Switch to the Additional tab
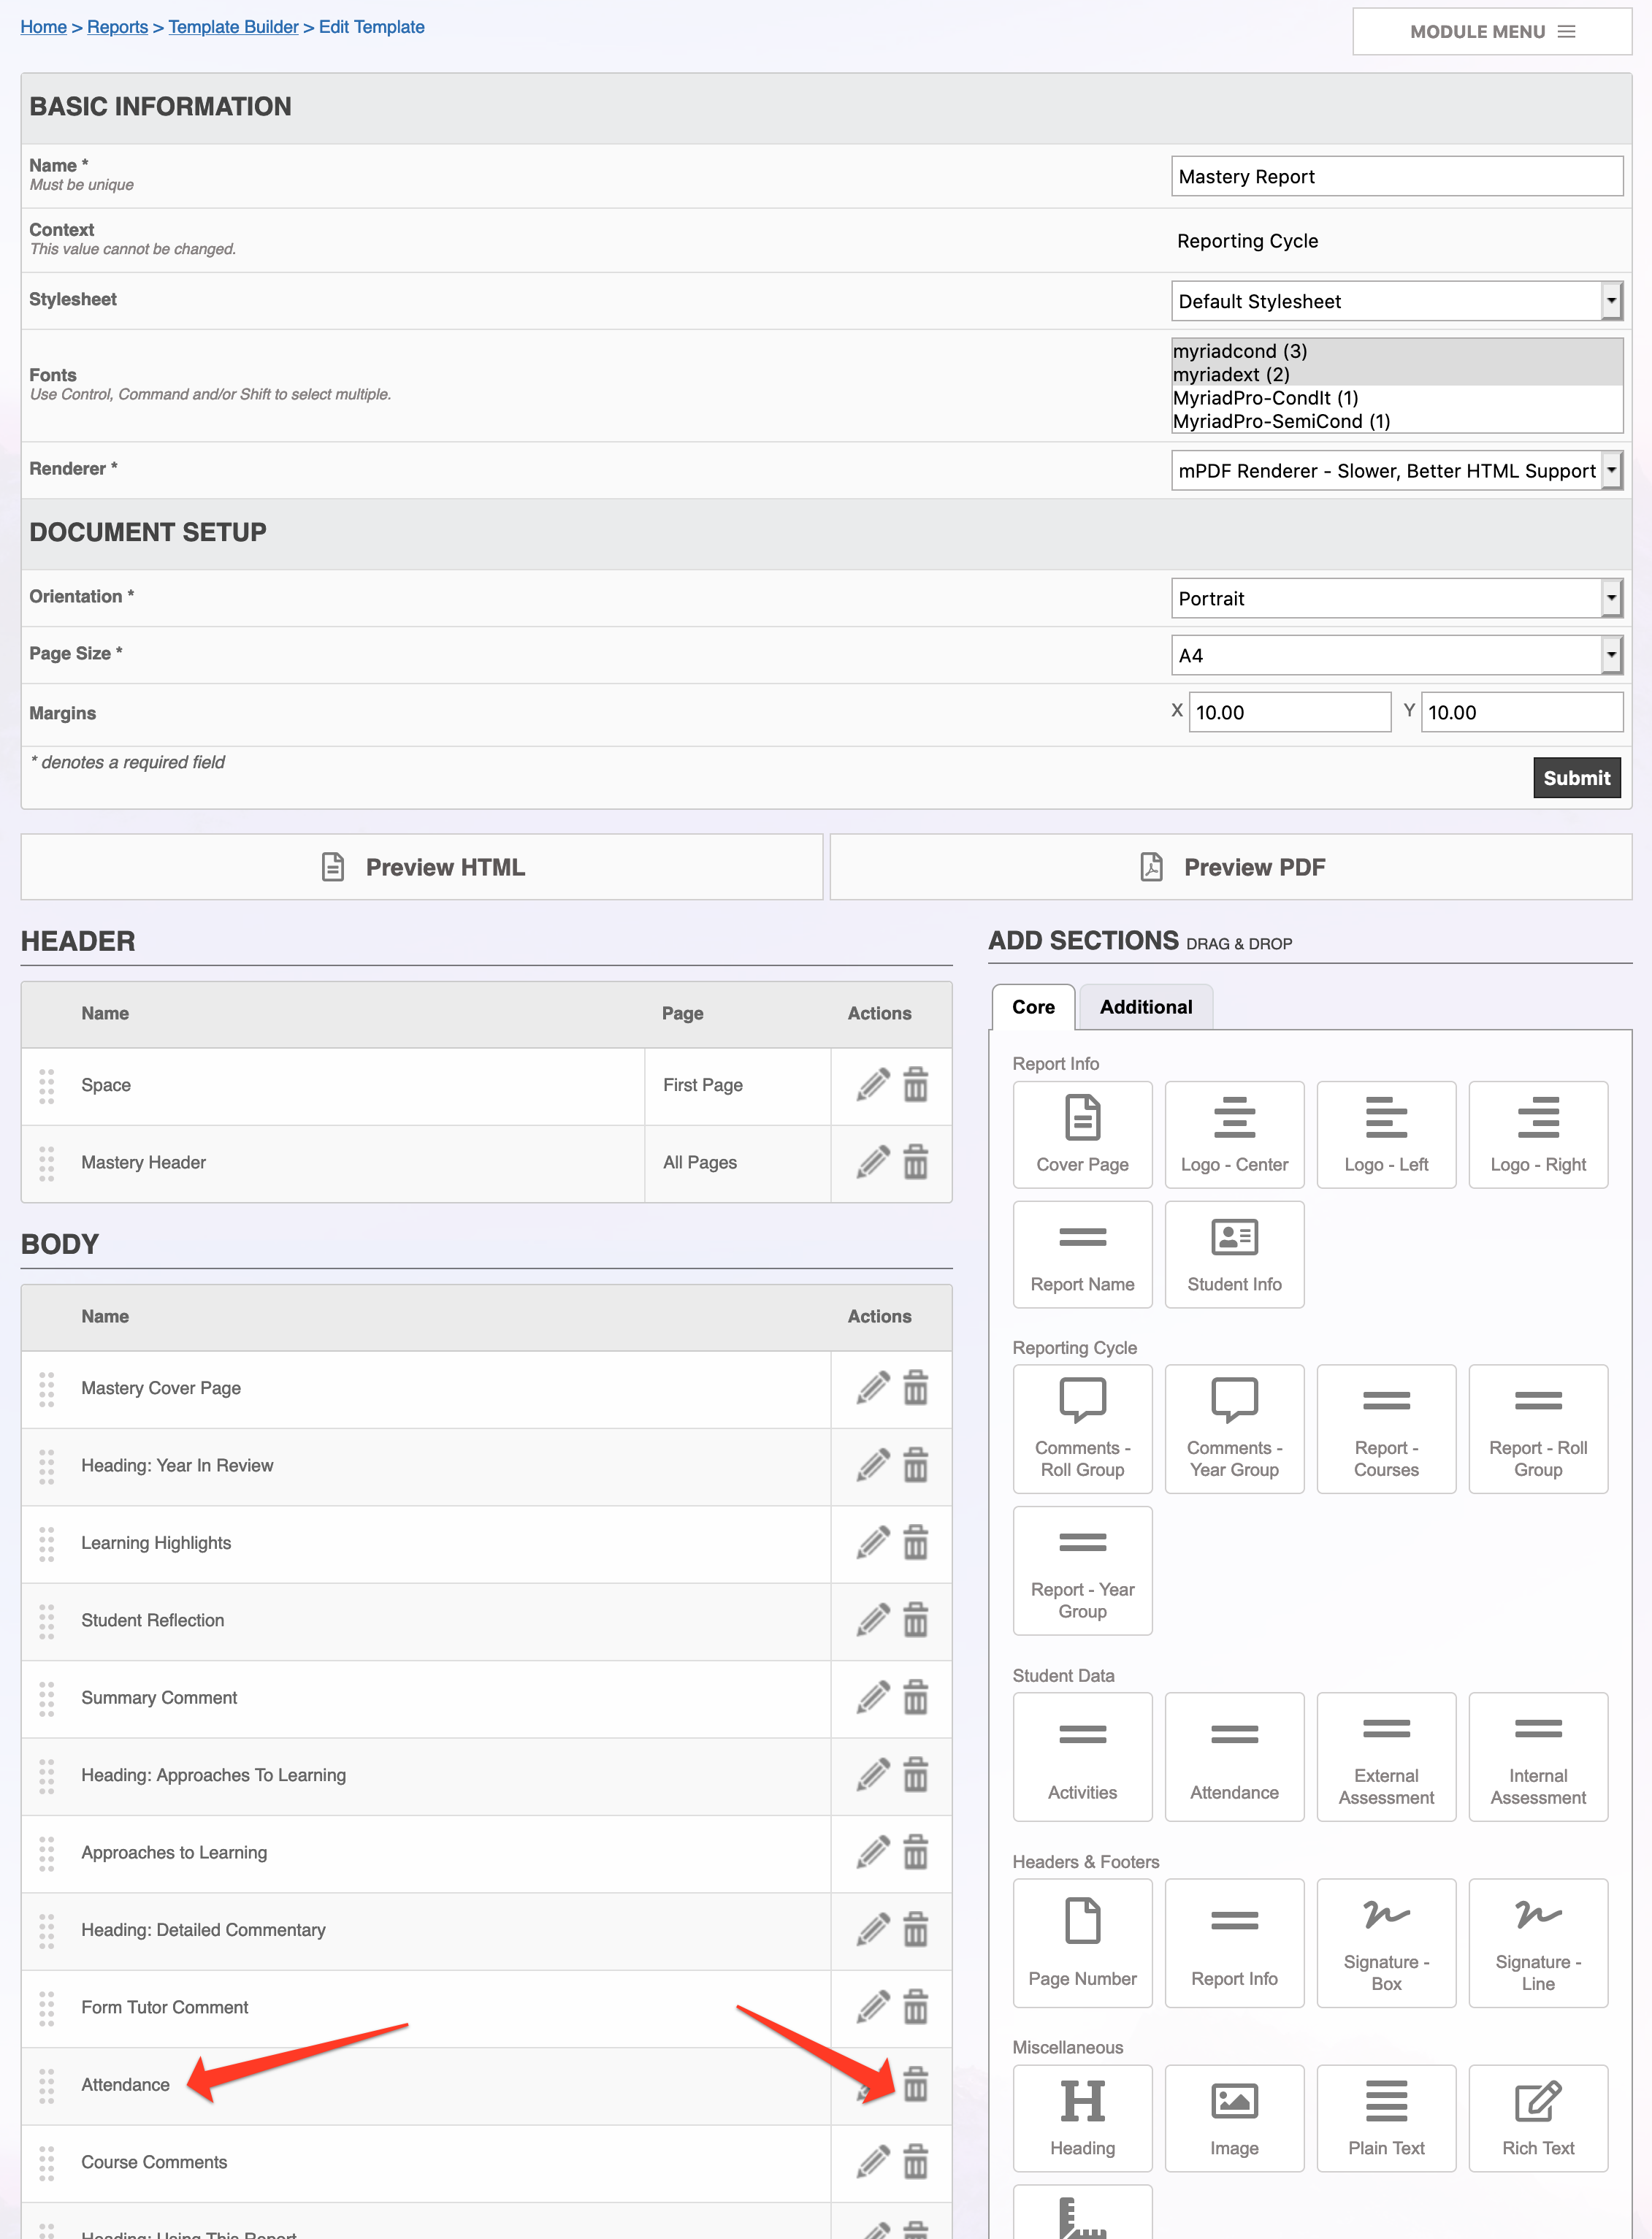Screen dimensions: 1652x2239 [x=1146, y=1007]
